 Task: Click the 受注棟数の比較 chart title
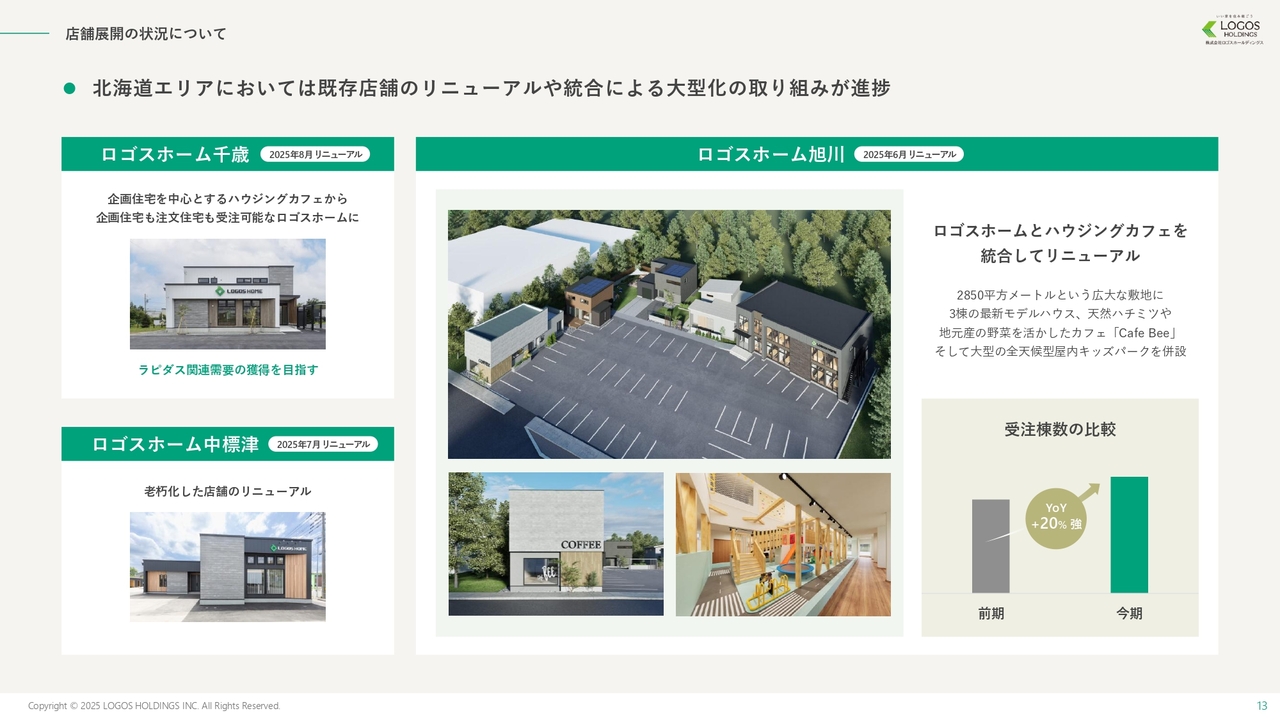1060,429
